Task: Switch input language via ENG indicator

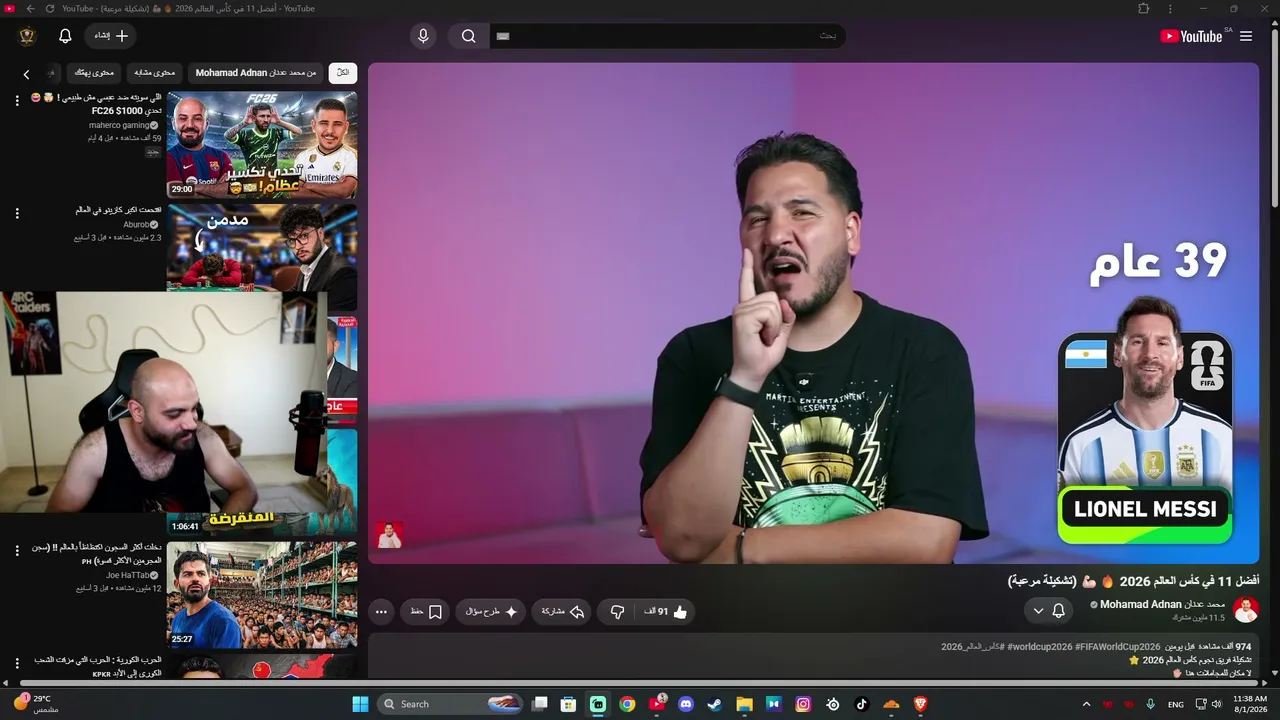Action: [x=1176, y=704]
